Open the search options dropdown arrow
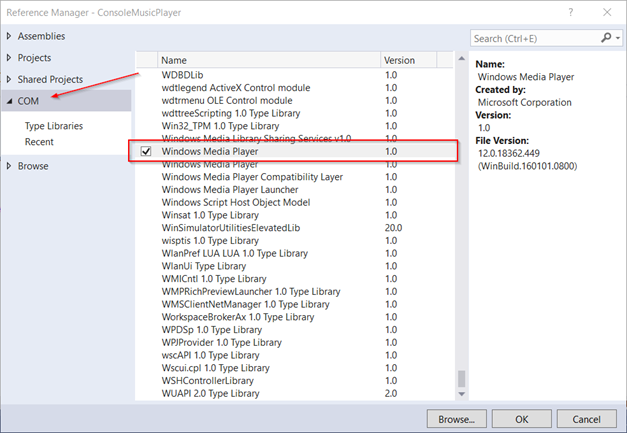This screenshot has width=627, height=433. [617, 38]
